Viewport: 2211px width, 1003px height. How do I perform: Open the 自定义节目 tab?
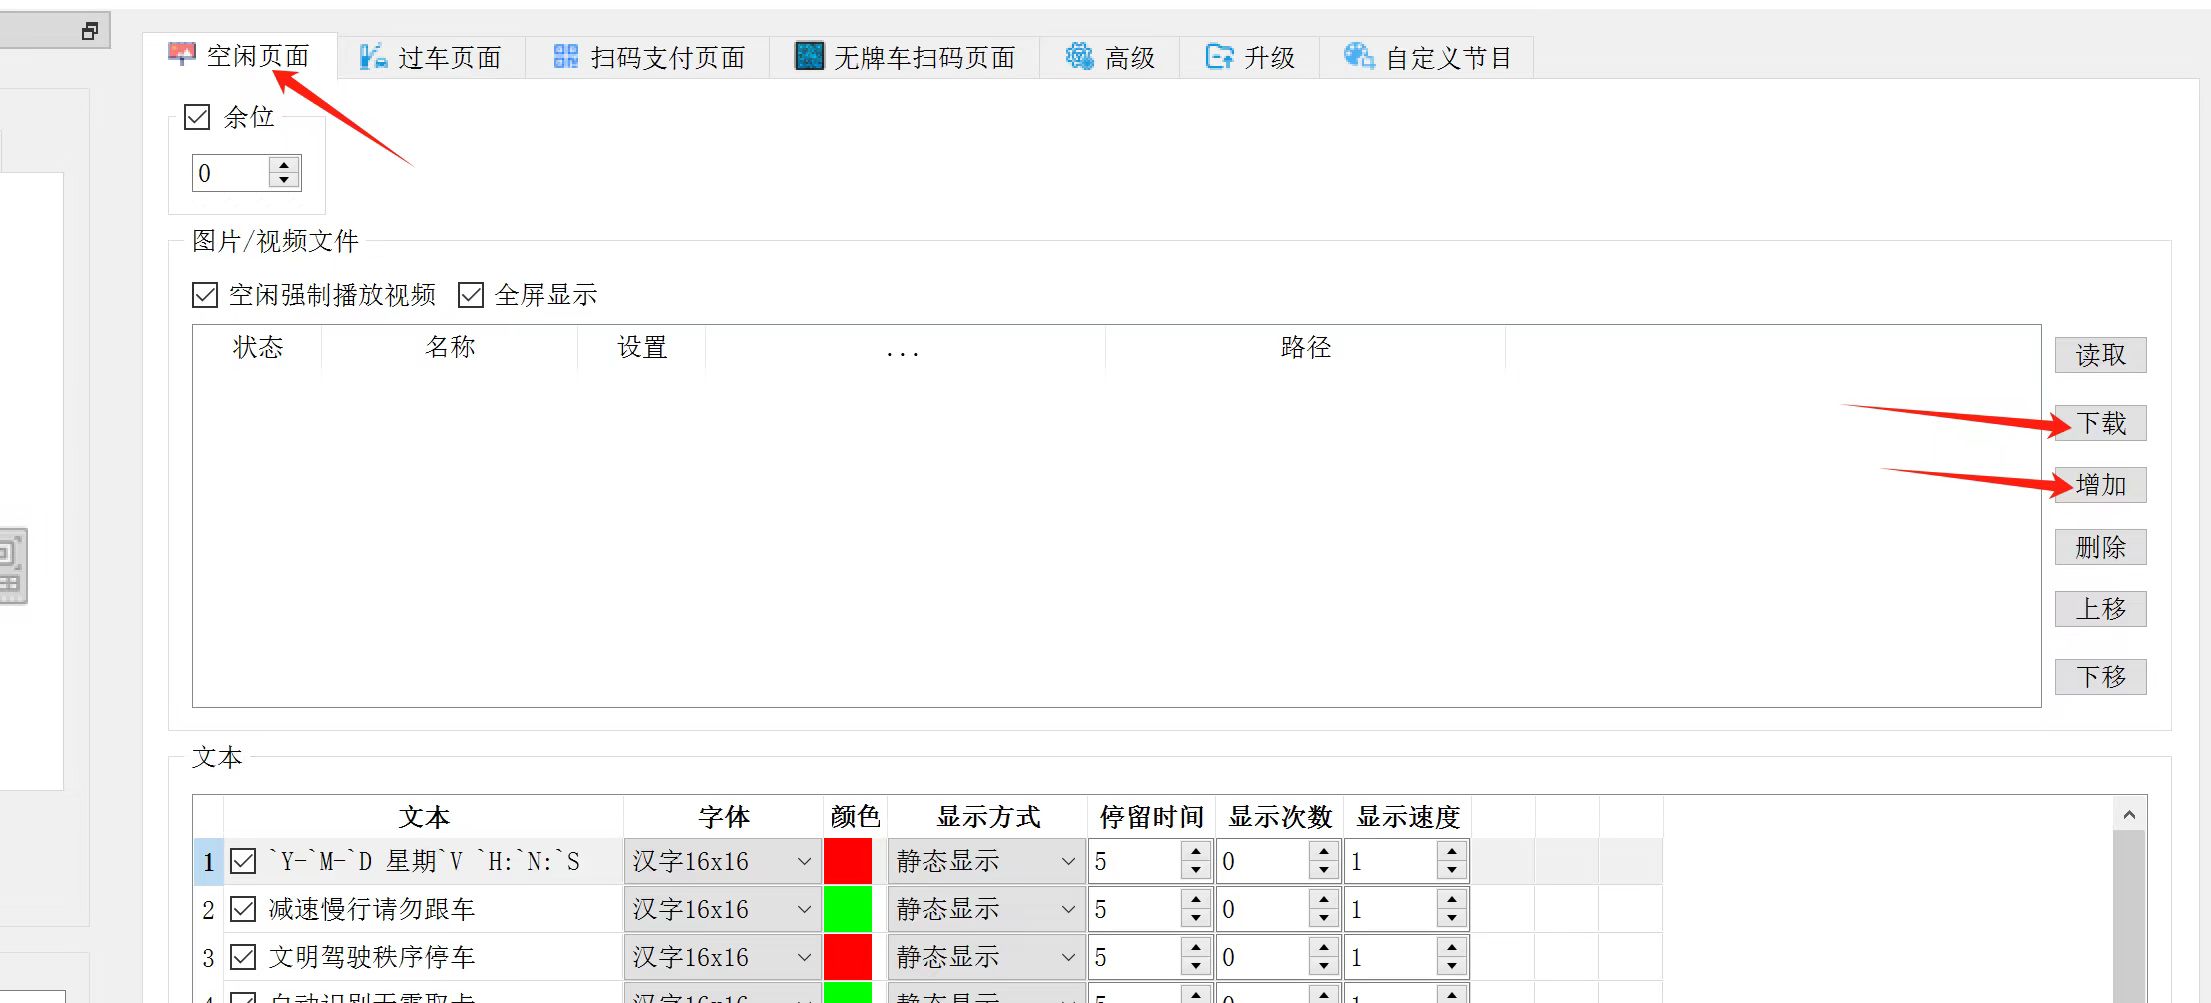coord(1427,57)
